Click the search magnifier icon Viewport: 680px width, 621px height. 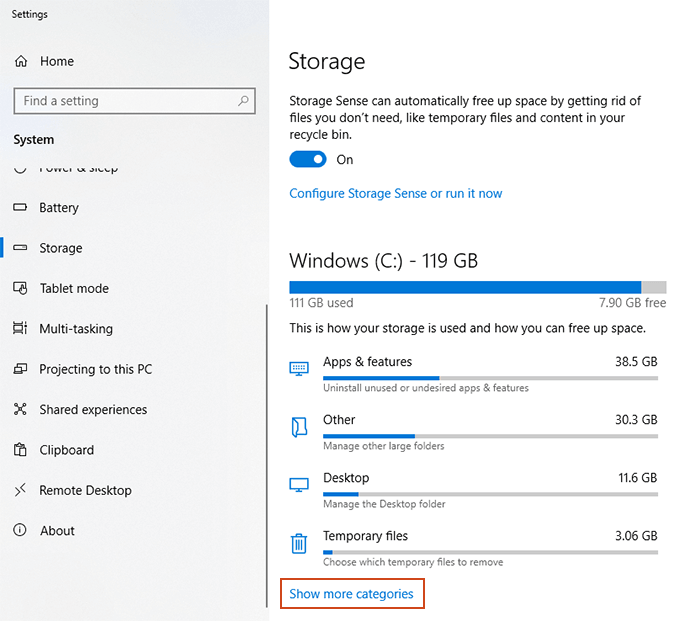tap(243, 101)
